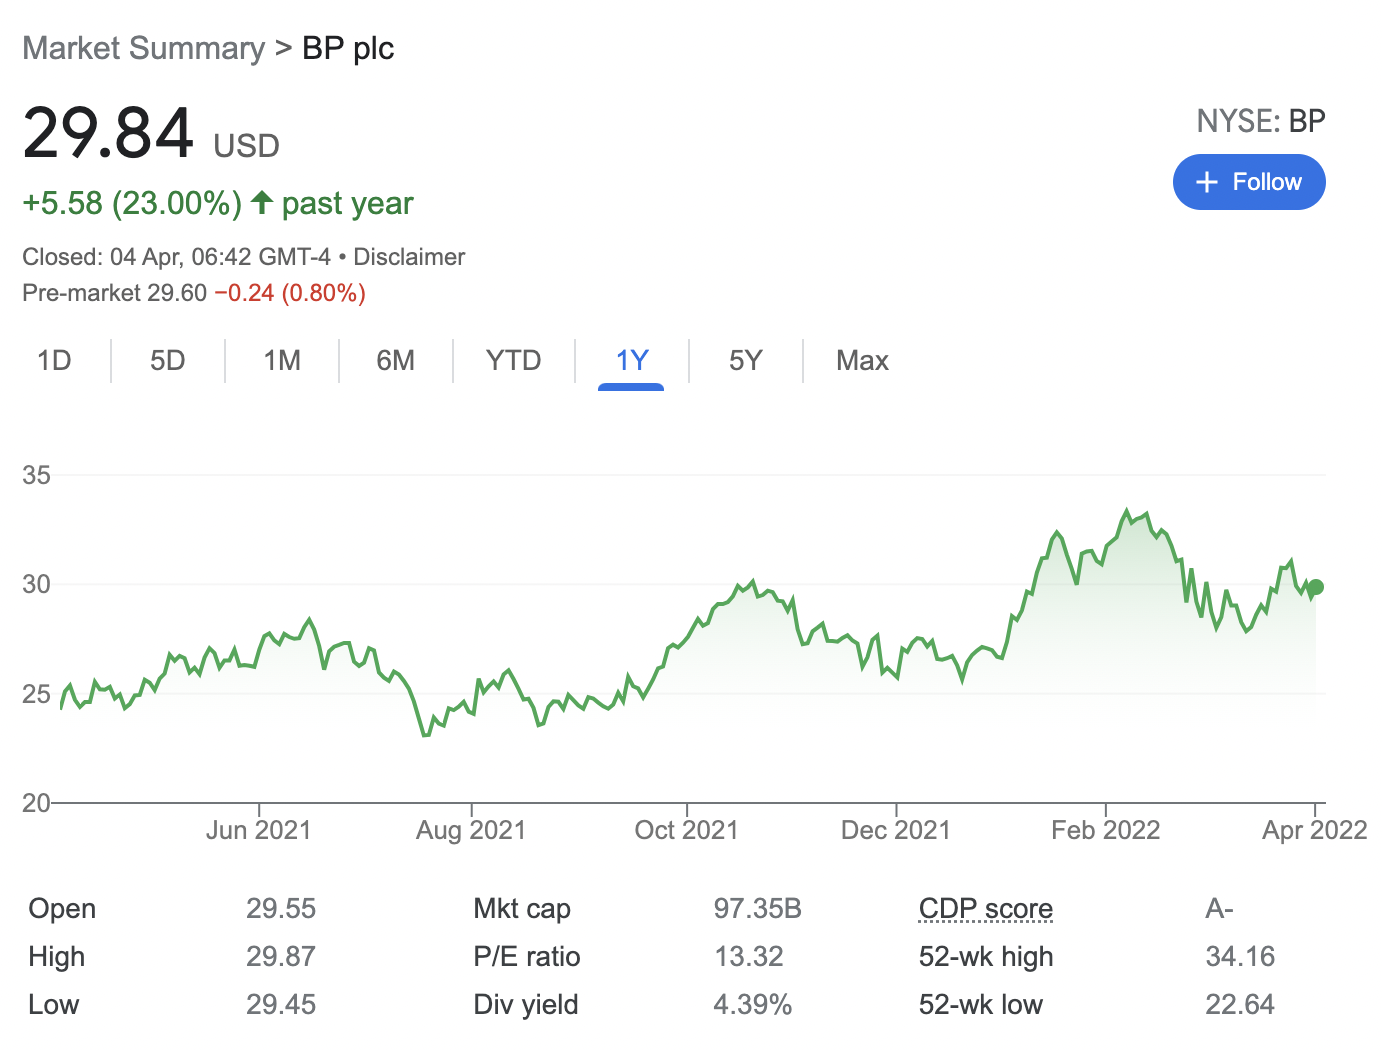Select the 1D time range tab
Screen dimensions: 1382x1050
54,360
